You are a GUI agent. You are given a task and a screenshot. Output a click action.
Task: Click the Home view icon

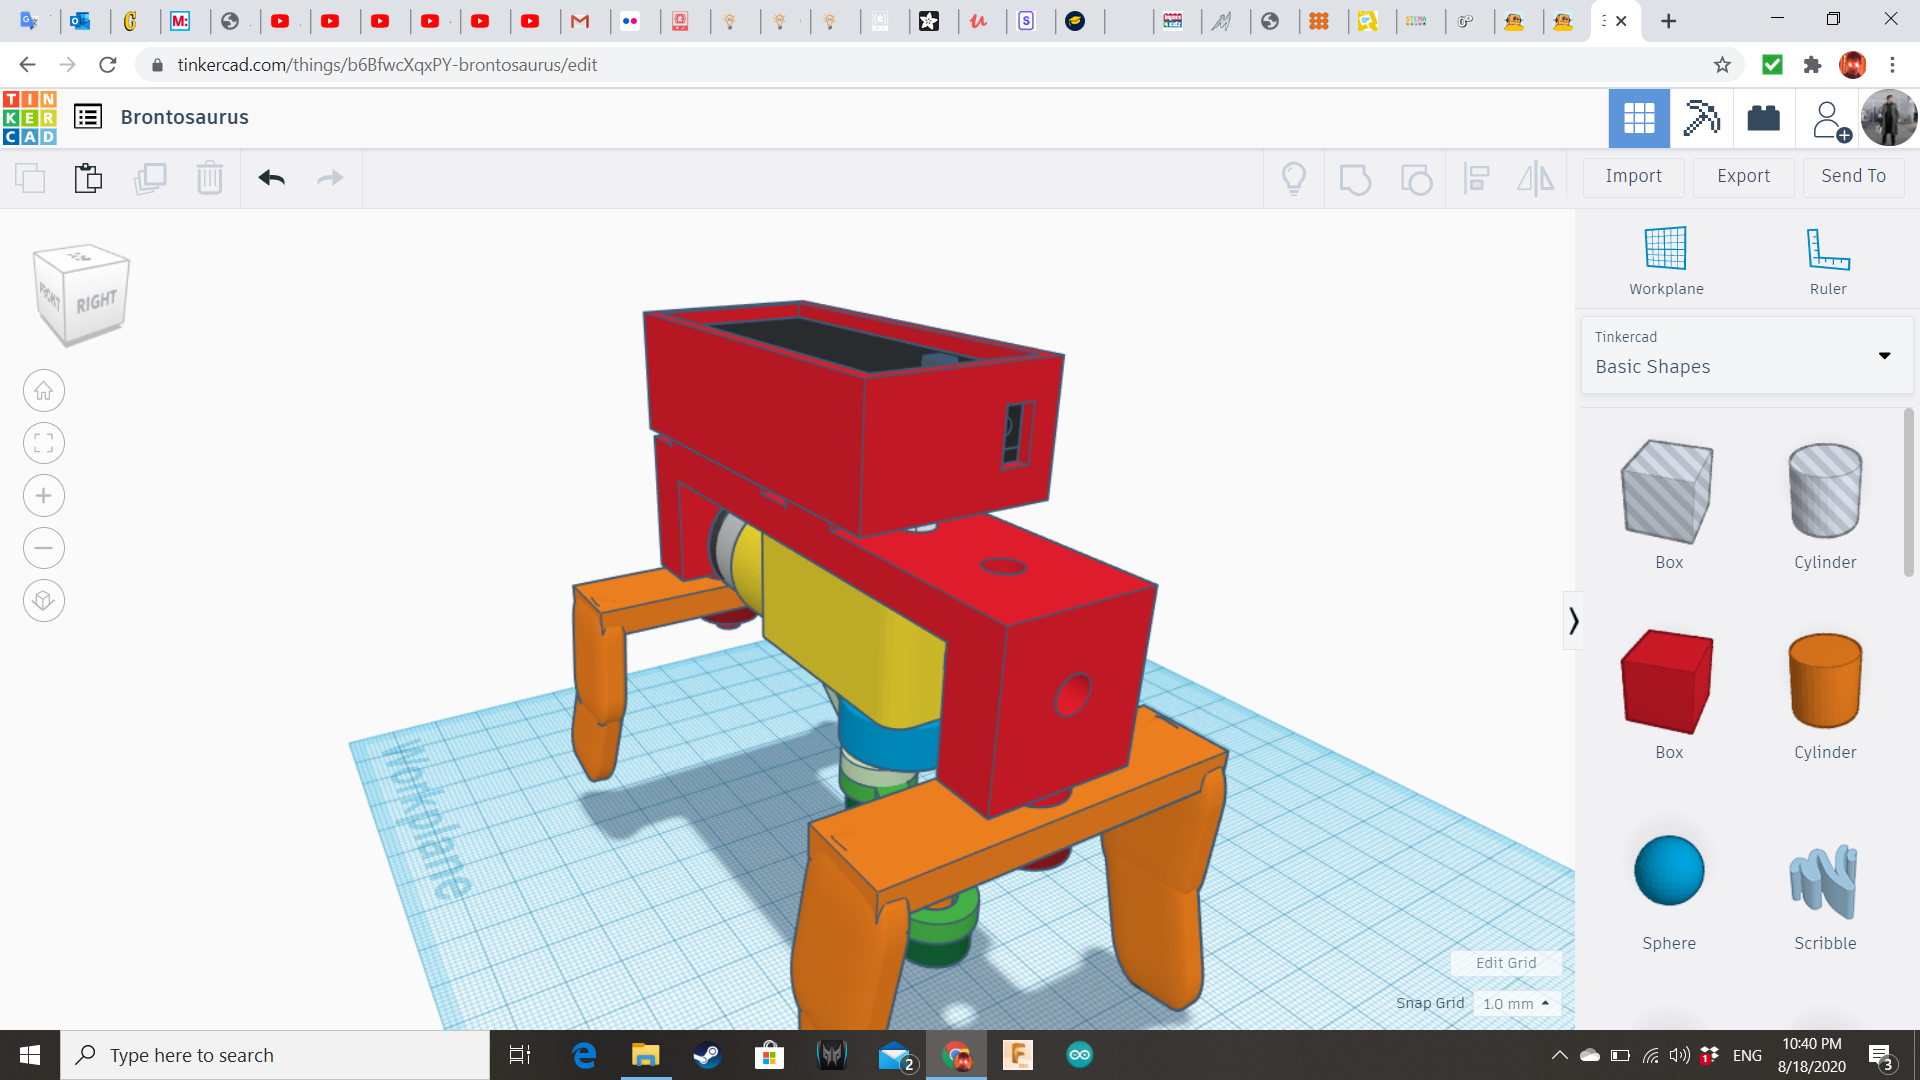tap(43, 391)
